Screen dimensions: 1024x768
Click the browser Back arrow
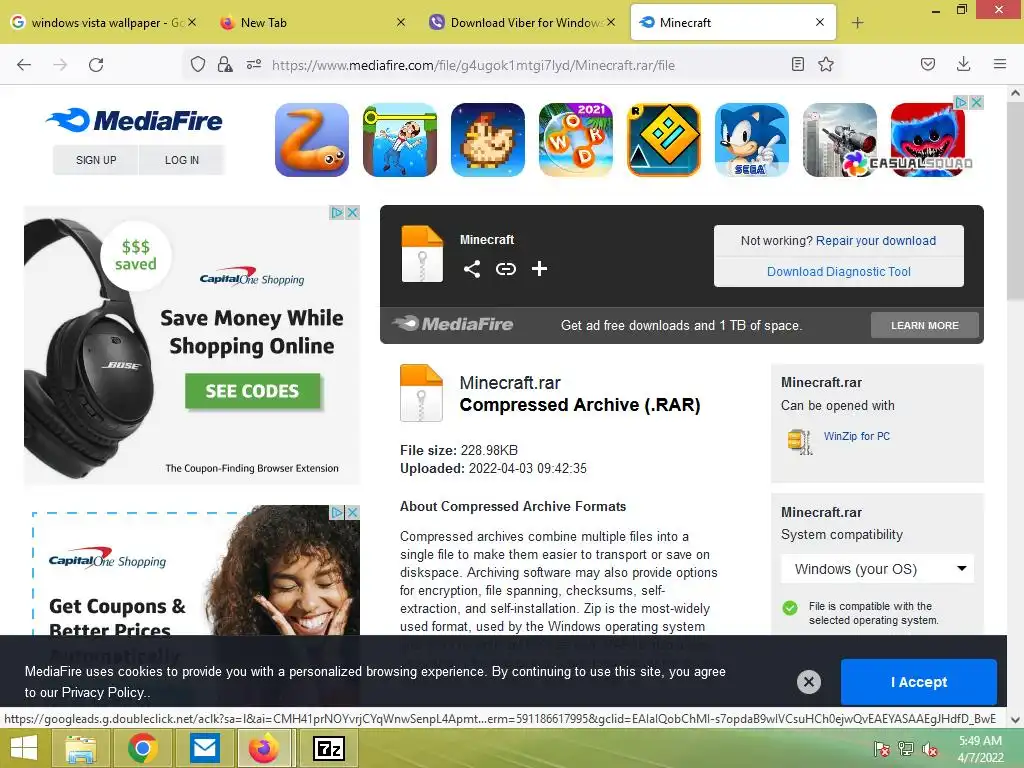pyautogui.click(x=24, y=65)
